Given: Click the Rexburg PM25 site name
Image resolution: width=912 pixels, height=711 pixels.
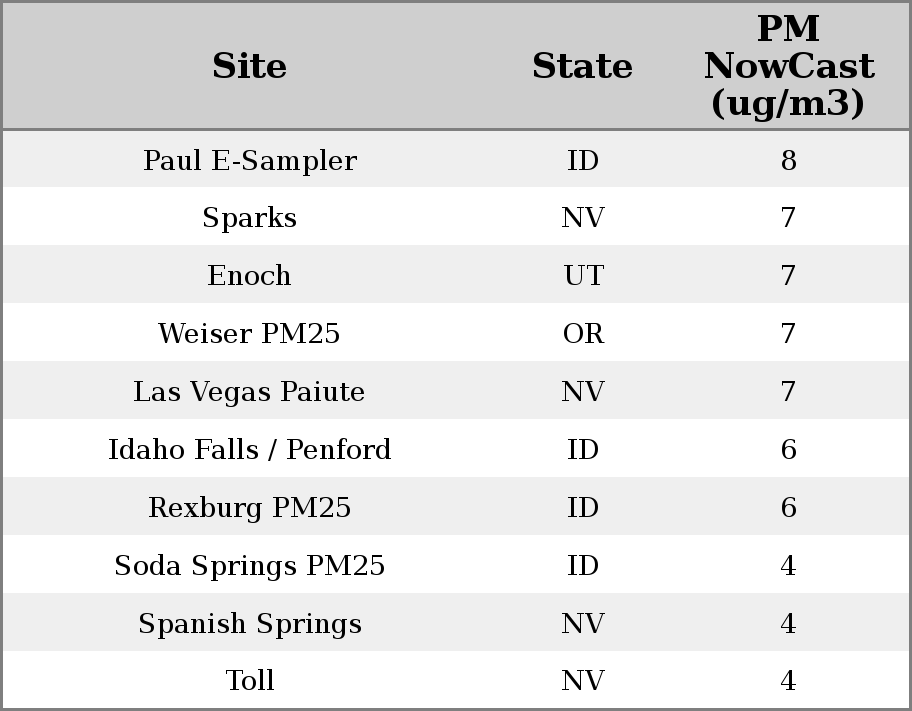Looking at the screenshot, I should tap(249, 508).
